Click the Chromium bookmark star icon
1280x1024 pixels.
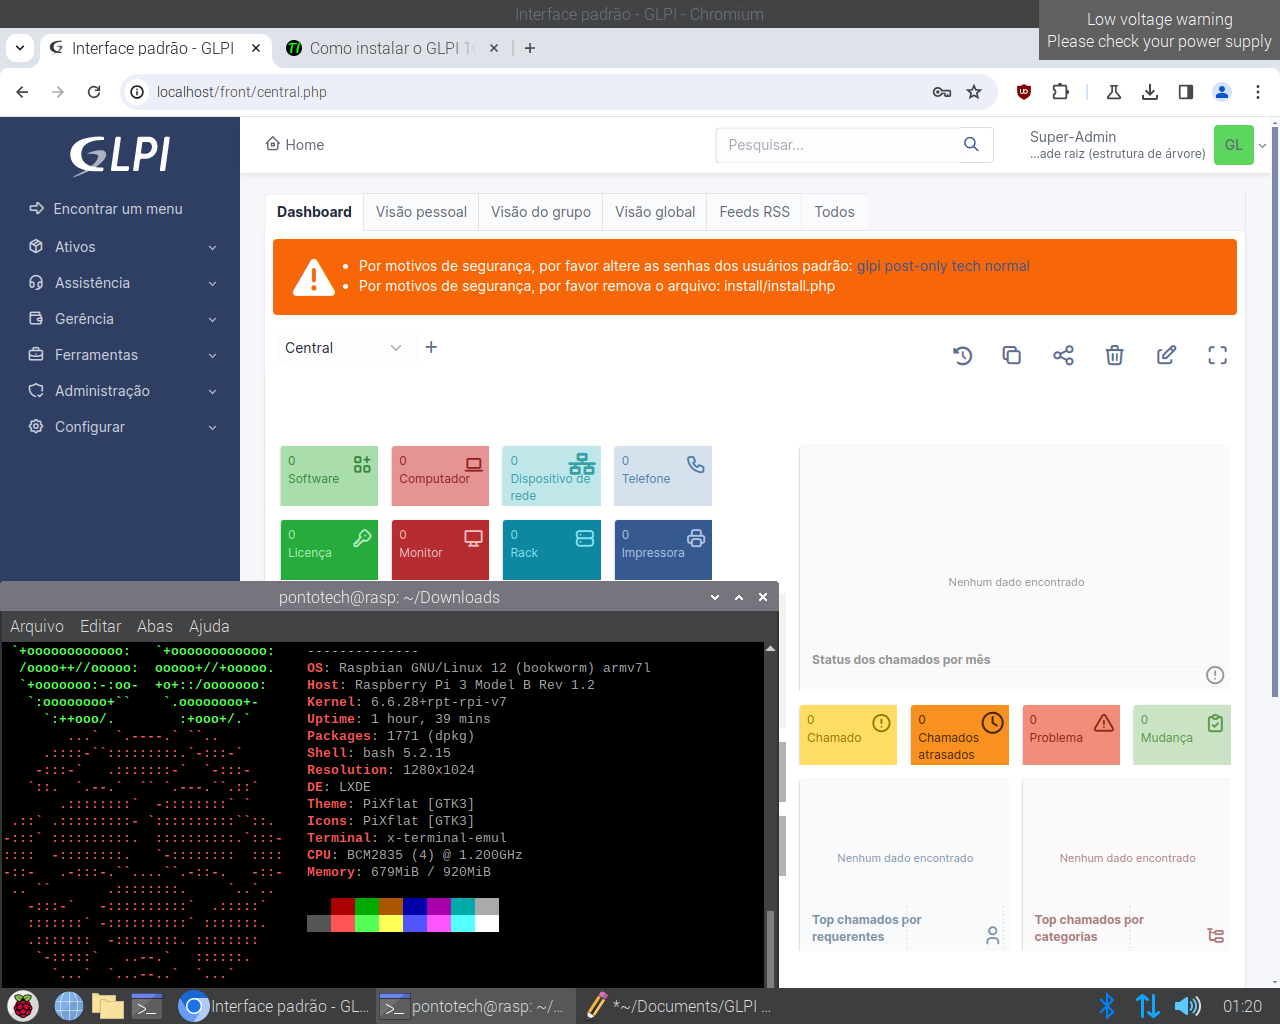pyautogui.click(x=974, y=92)
